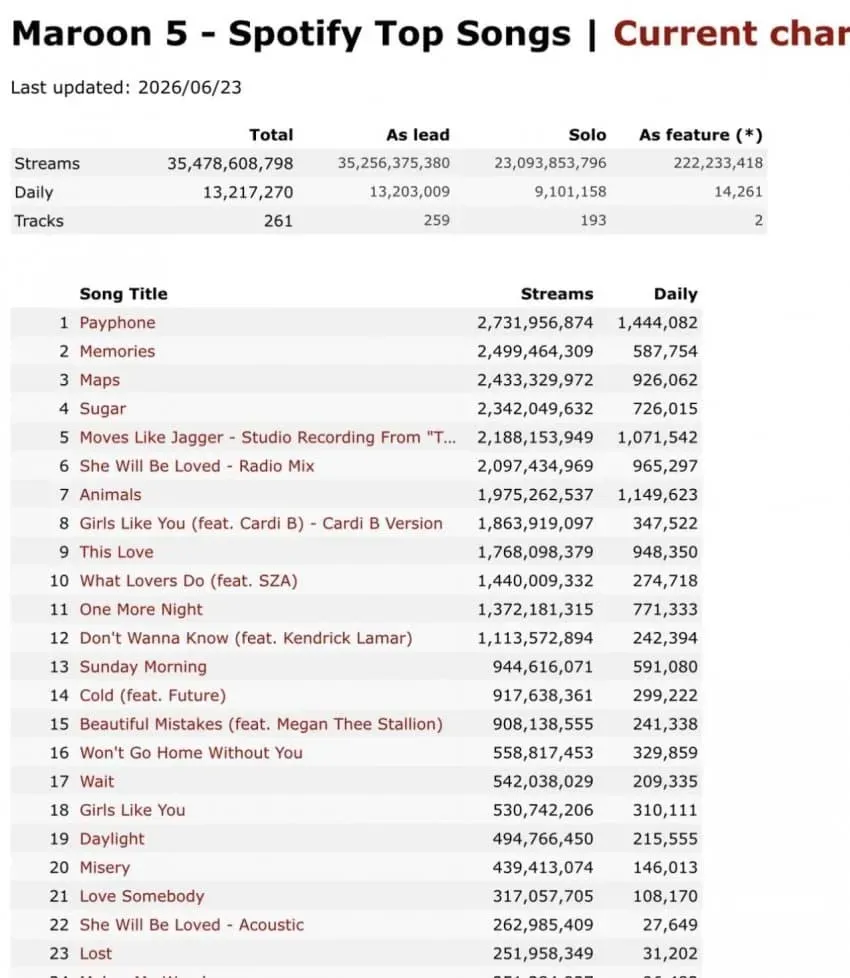Open Cold feat. Future song page

[153, 695]
